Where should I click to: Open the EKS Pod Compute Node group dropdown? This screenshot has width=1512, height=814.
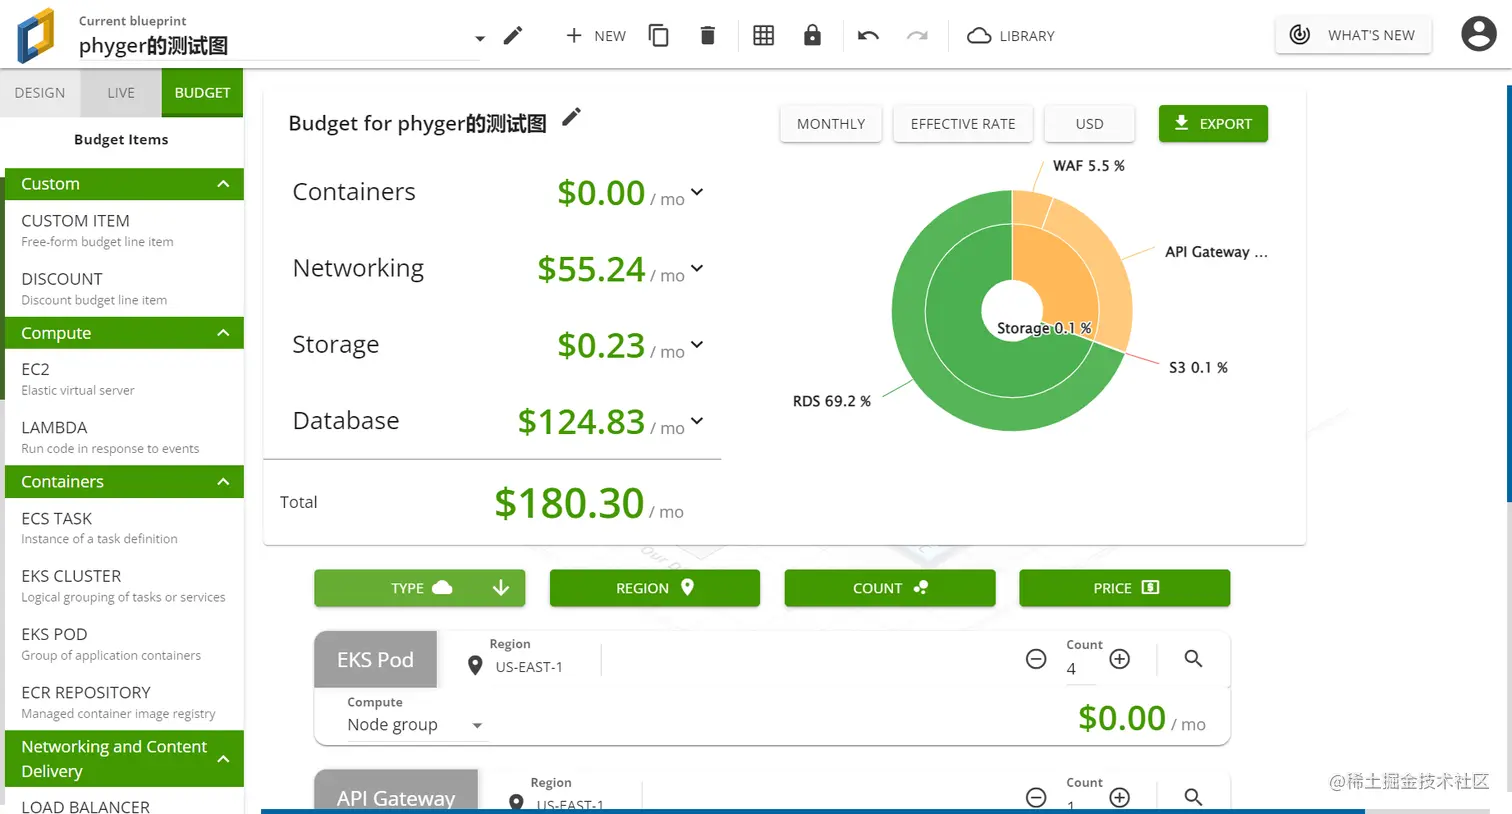416,725
